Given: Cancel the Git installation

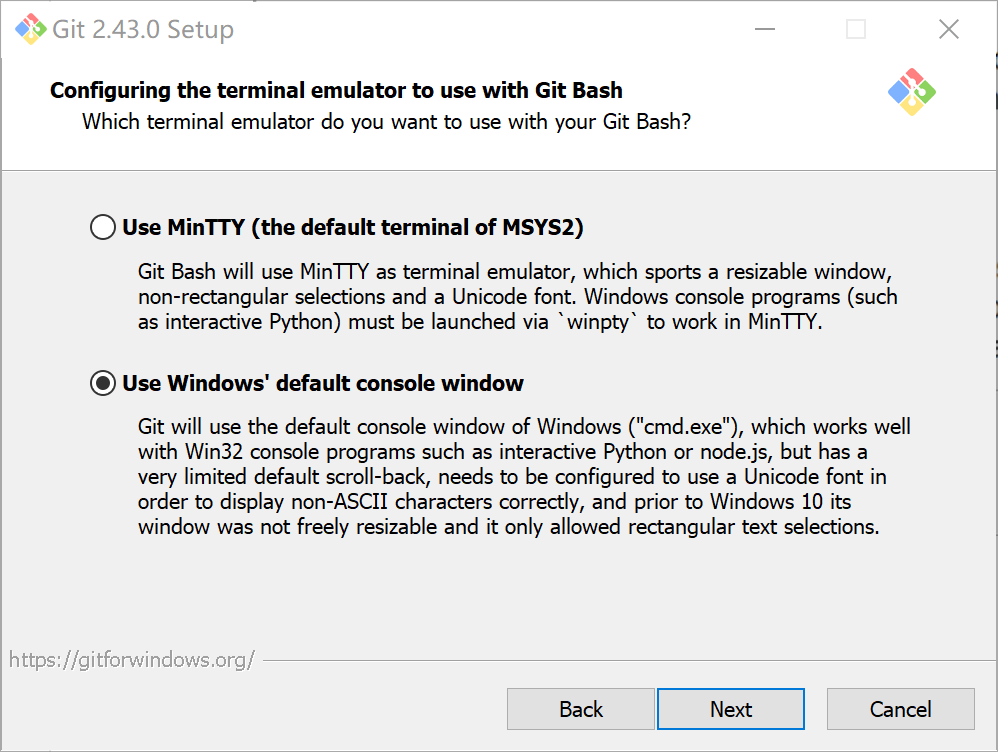Looking at the screenshot, I should [x=900, y=709].
